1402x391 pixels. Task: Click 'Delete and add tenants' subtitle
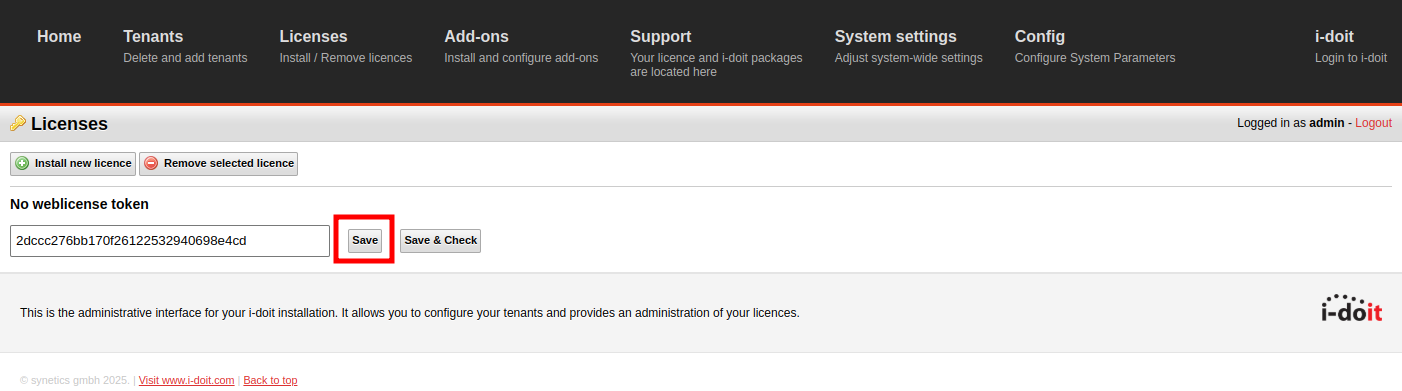coord(185,58)
